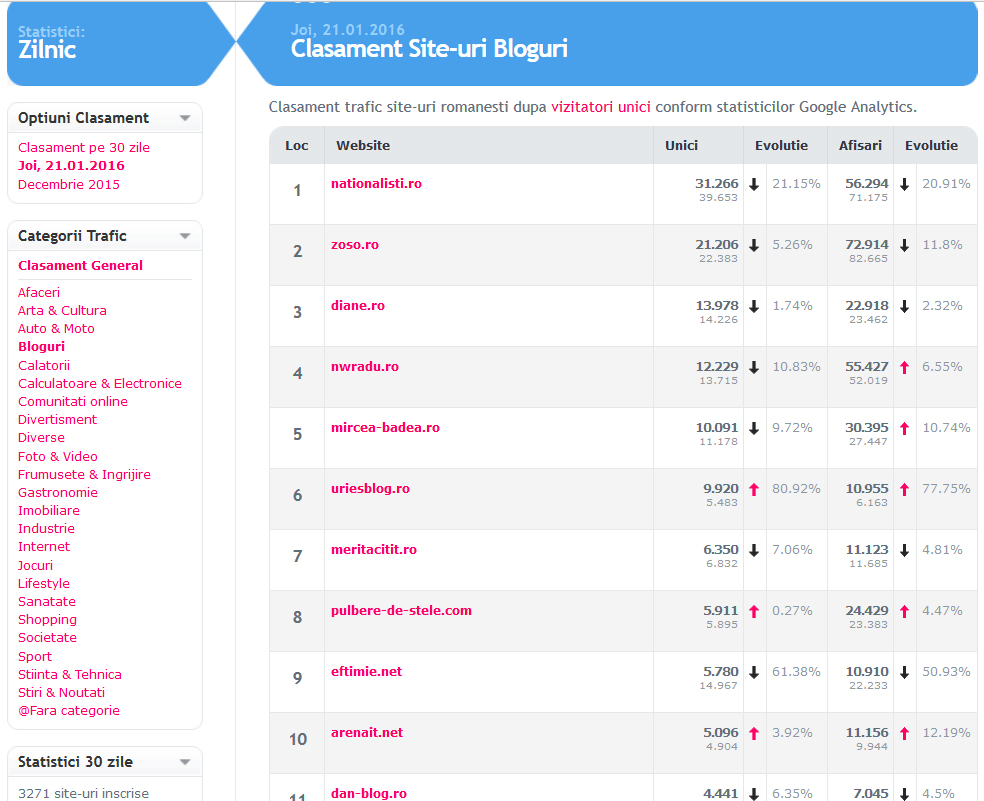984x801 pixels.
Task: Open Calculatoare & Electronice category
Action: (x=100, y=384)
